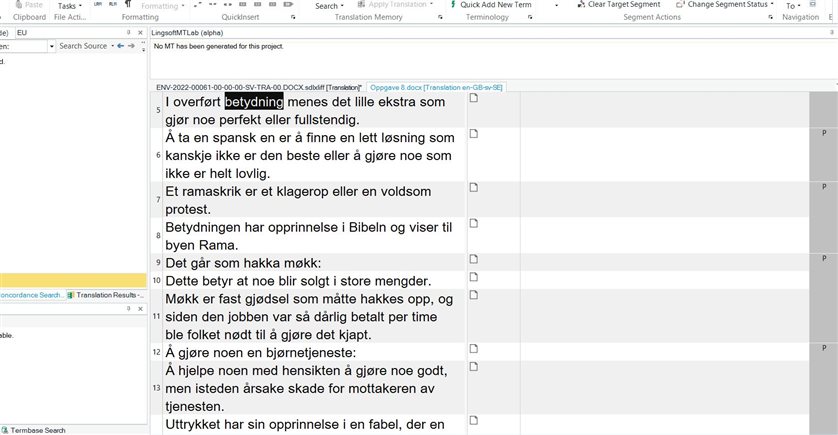Click highlighted word 'betydning' in segment 5
Image resolution: width=838 pixels, height=435 pixels.
pyautogui.click(x=254, y=102)
